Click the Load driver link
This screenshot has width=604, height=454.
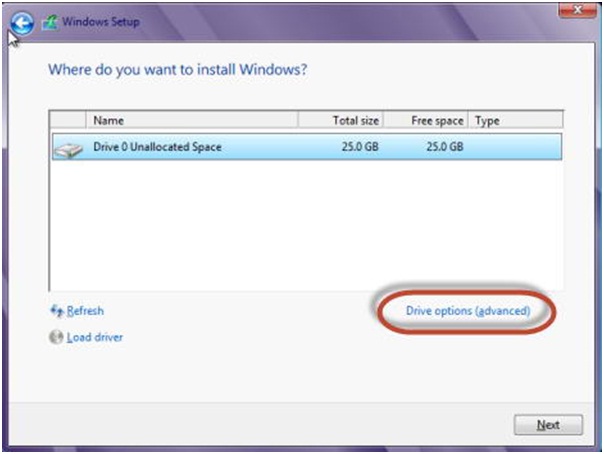coord(95,337)
